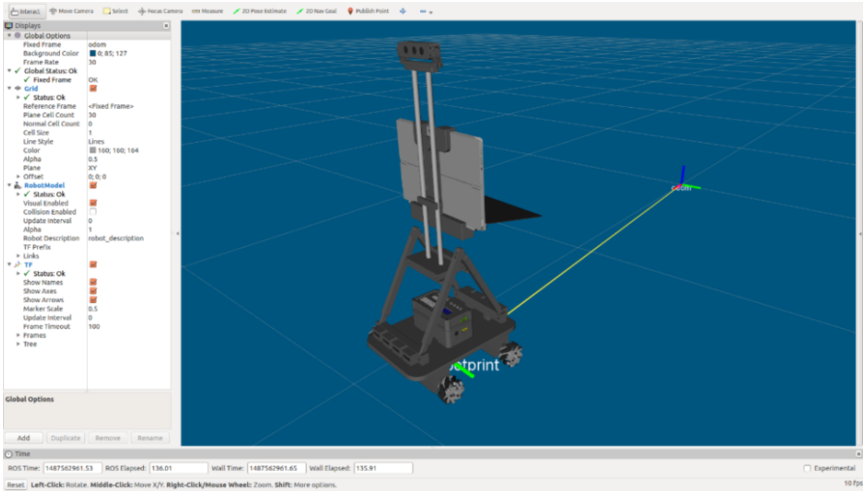Click the Displays panel monitor icon
Viewport: 868px width, 499px height.
tap(9, 25)
